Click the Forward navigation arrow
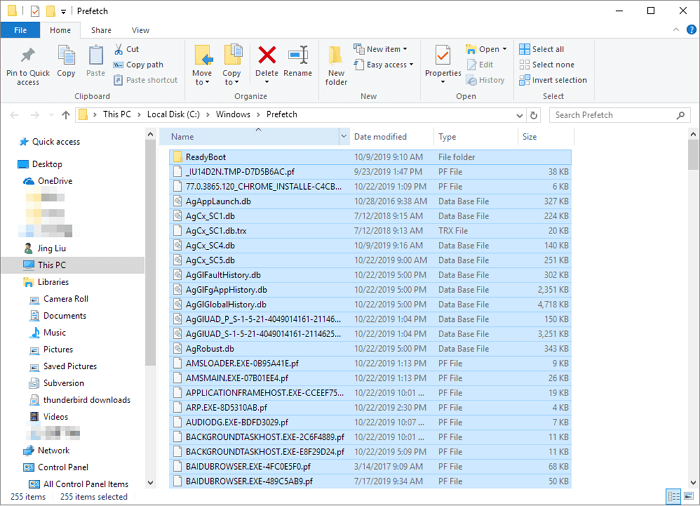700x506 pixels. click(x=34, y=115)
